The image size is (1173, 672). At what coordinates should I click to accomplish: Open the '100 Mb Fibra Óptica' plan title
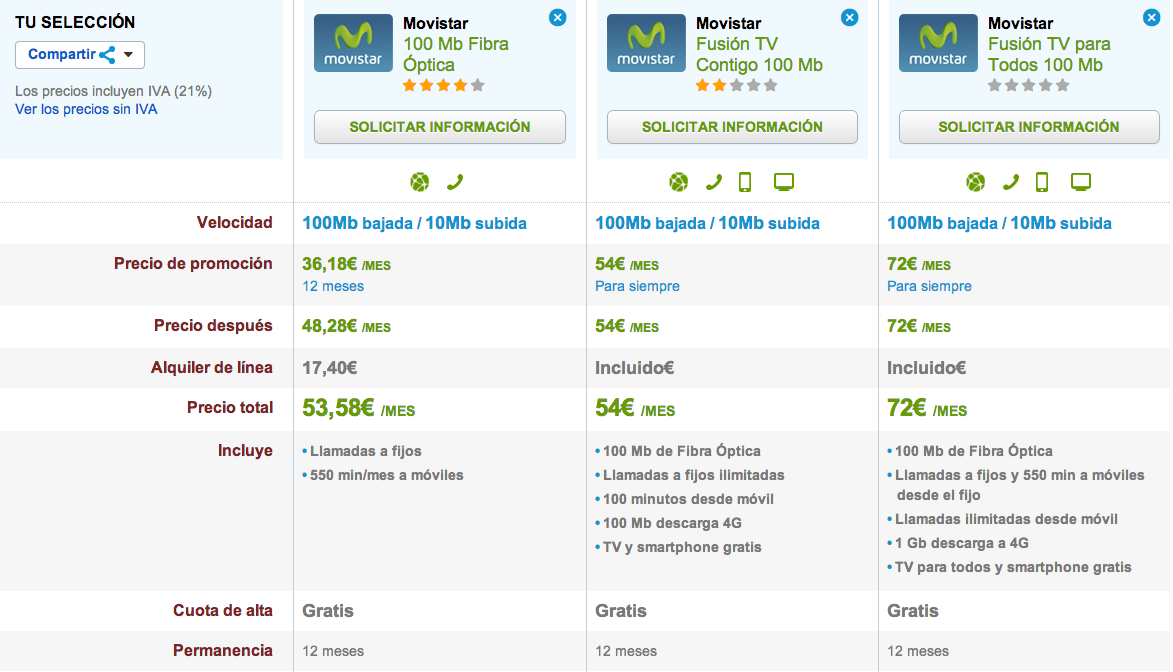[x=456, y=54]
